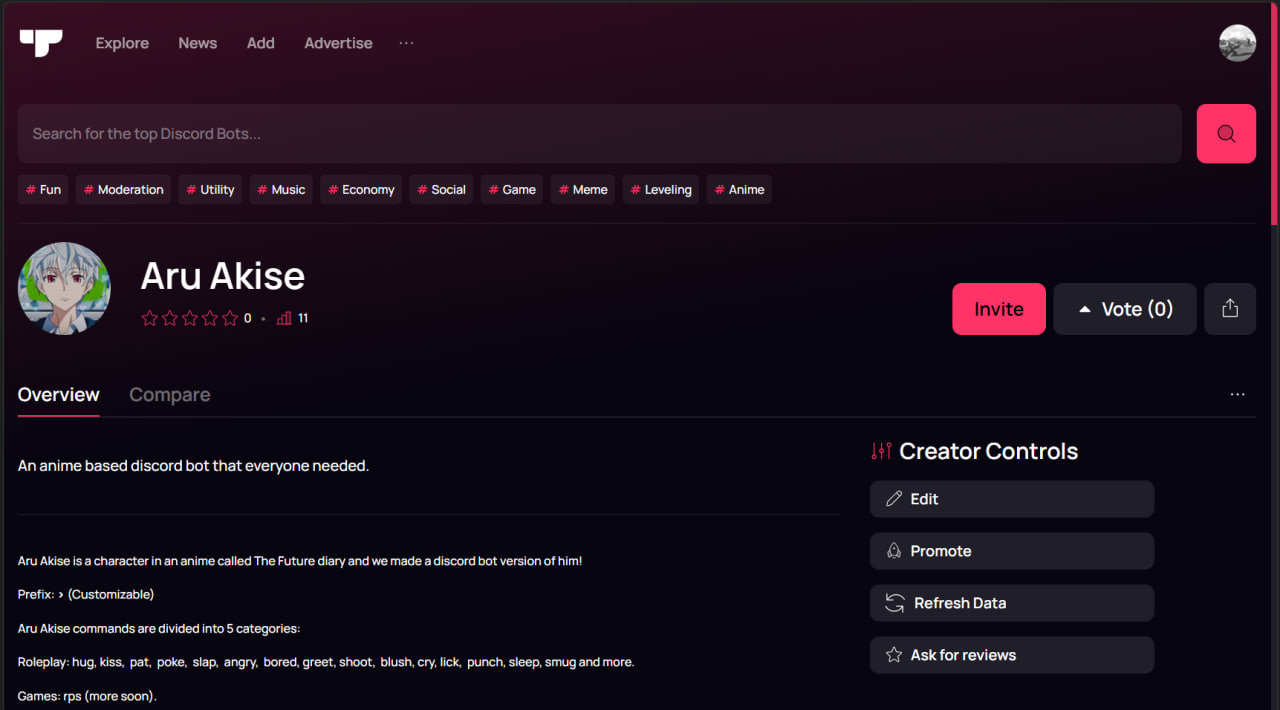Click the Promote rocket icon
Image resolution: width=1280 pixels, height=710 pixels.
894,551
